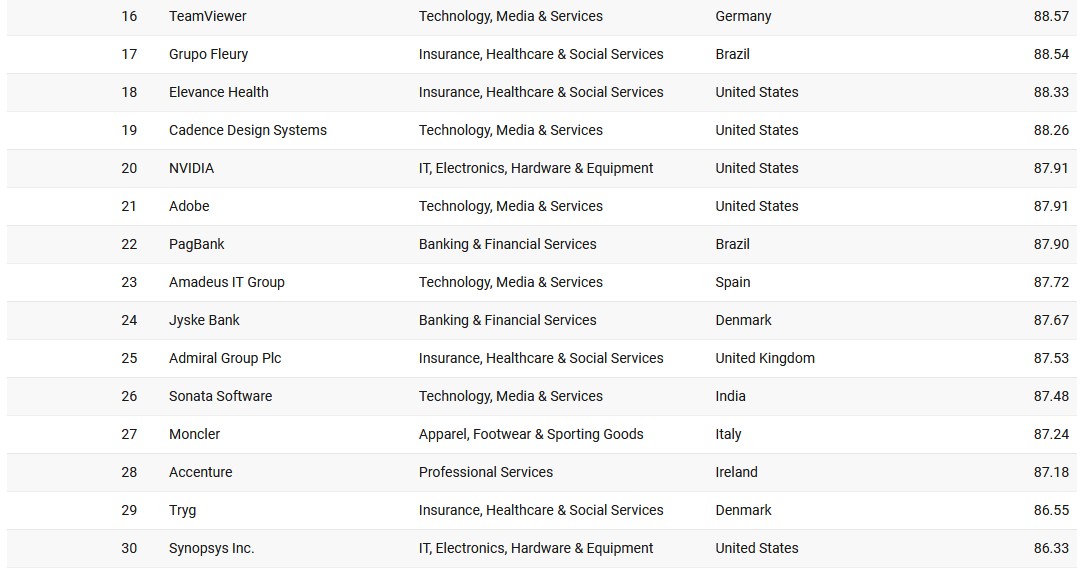This screenshot has height=572, width=1083.
Task: Select Amadeus IT Group name
Action: point(227,282)
